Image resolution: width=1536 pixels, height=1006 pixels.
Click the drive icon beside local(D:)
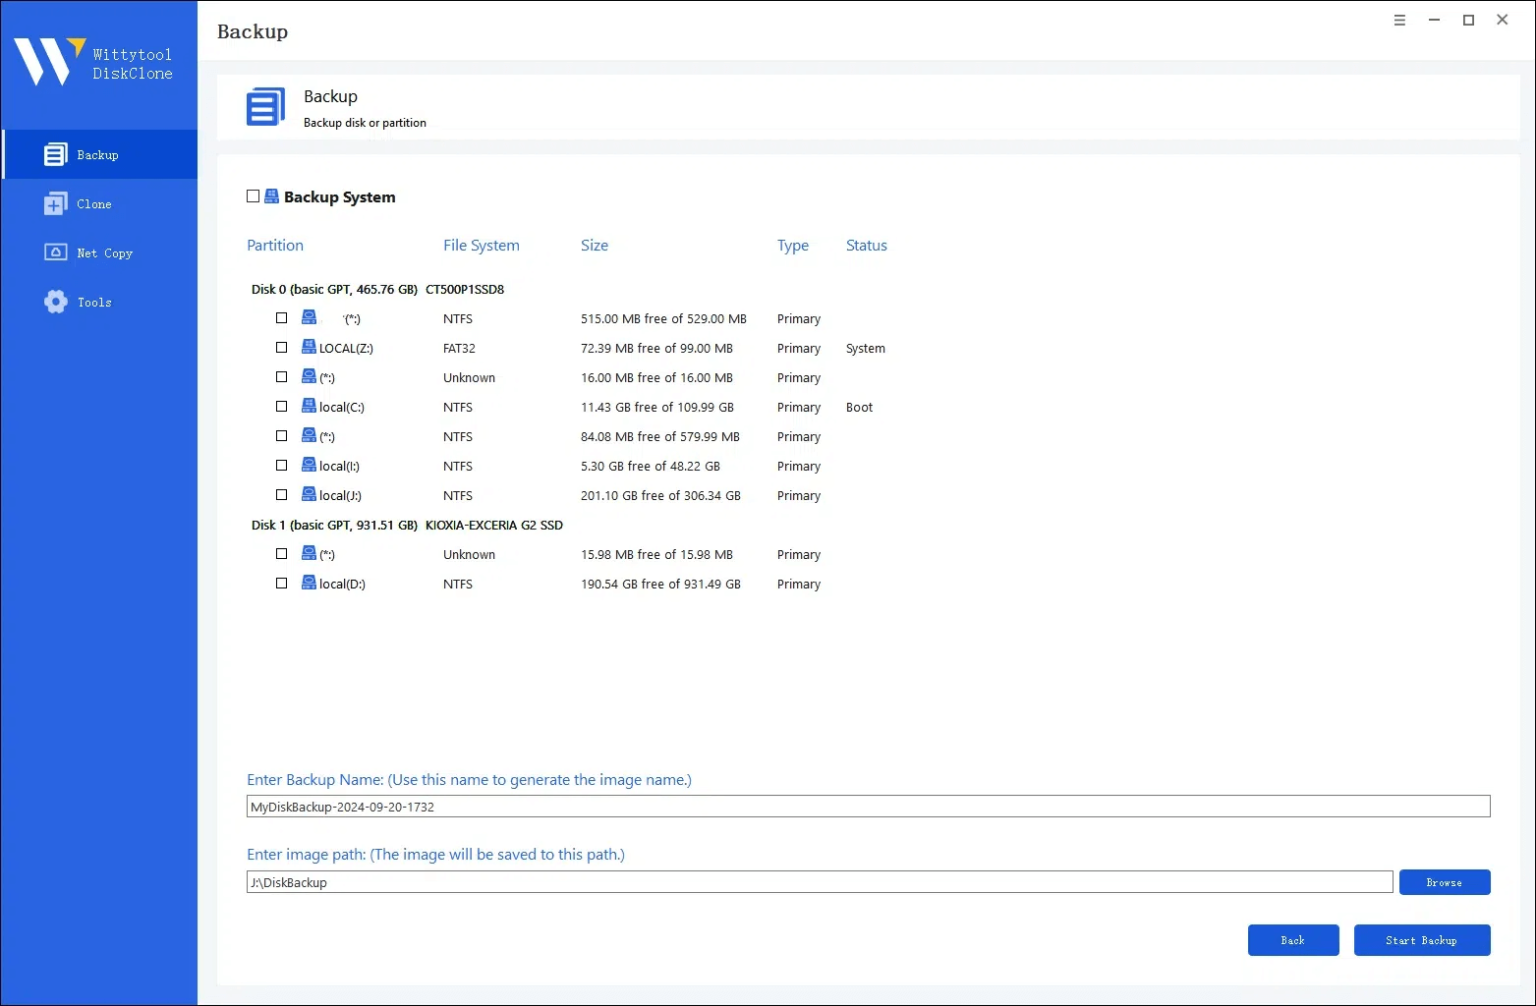309,583
